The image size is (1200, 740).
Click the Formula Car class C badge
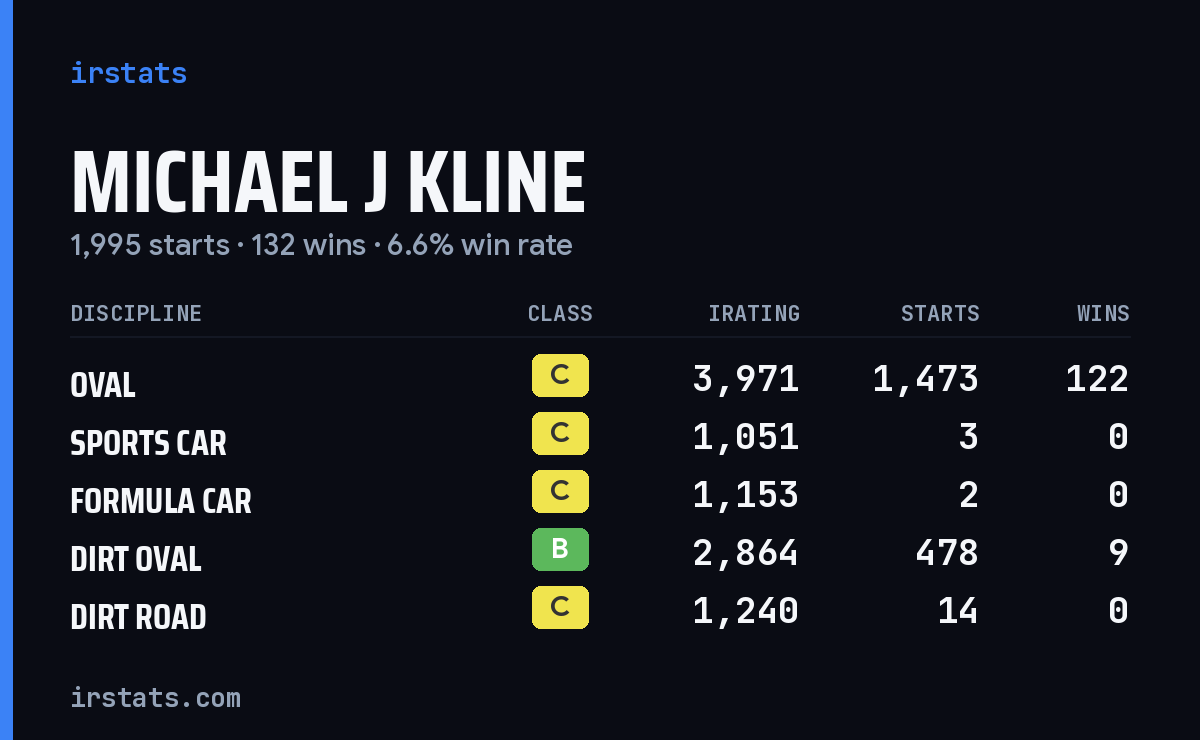click(560, 492)
